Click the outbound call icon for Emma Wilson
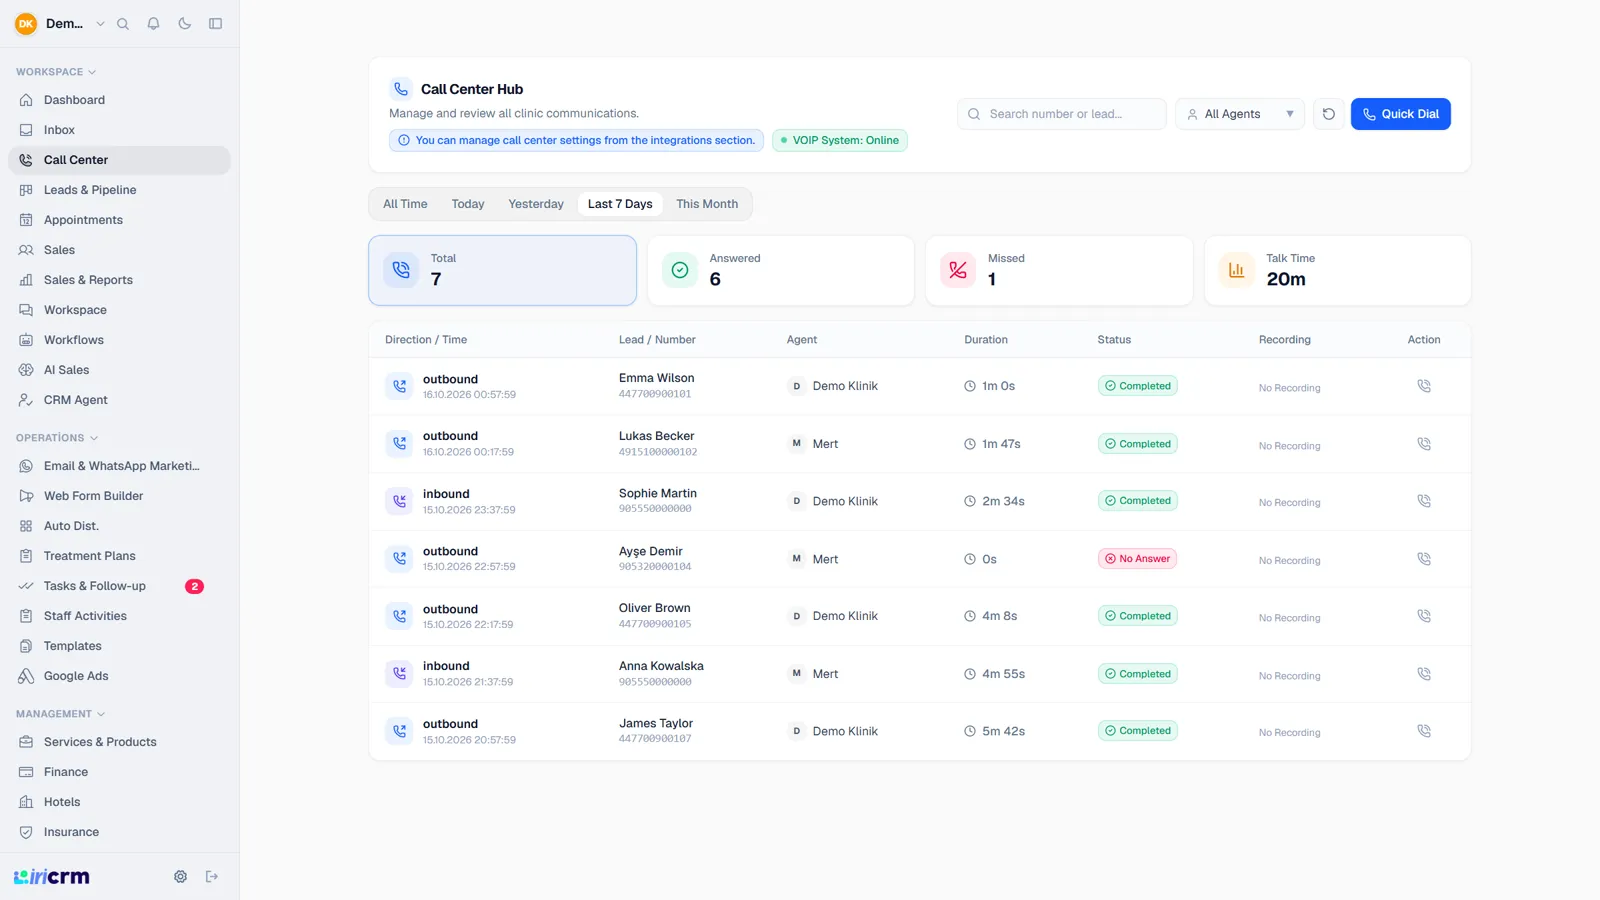Viewport: 1600px width, 900px height. coord(399,386)
